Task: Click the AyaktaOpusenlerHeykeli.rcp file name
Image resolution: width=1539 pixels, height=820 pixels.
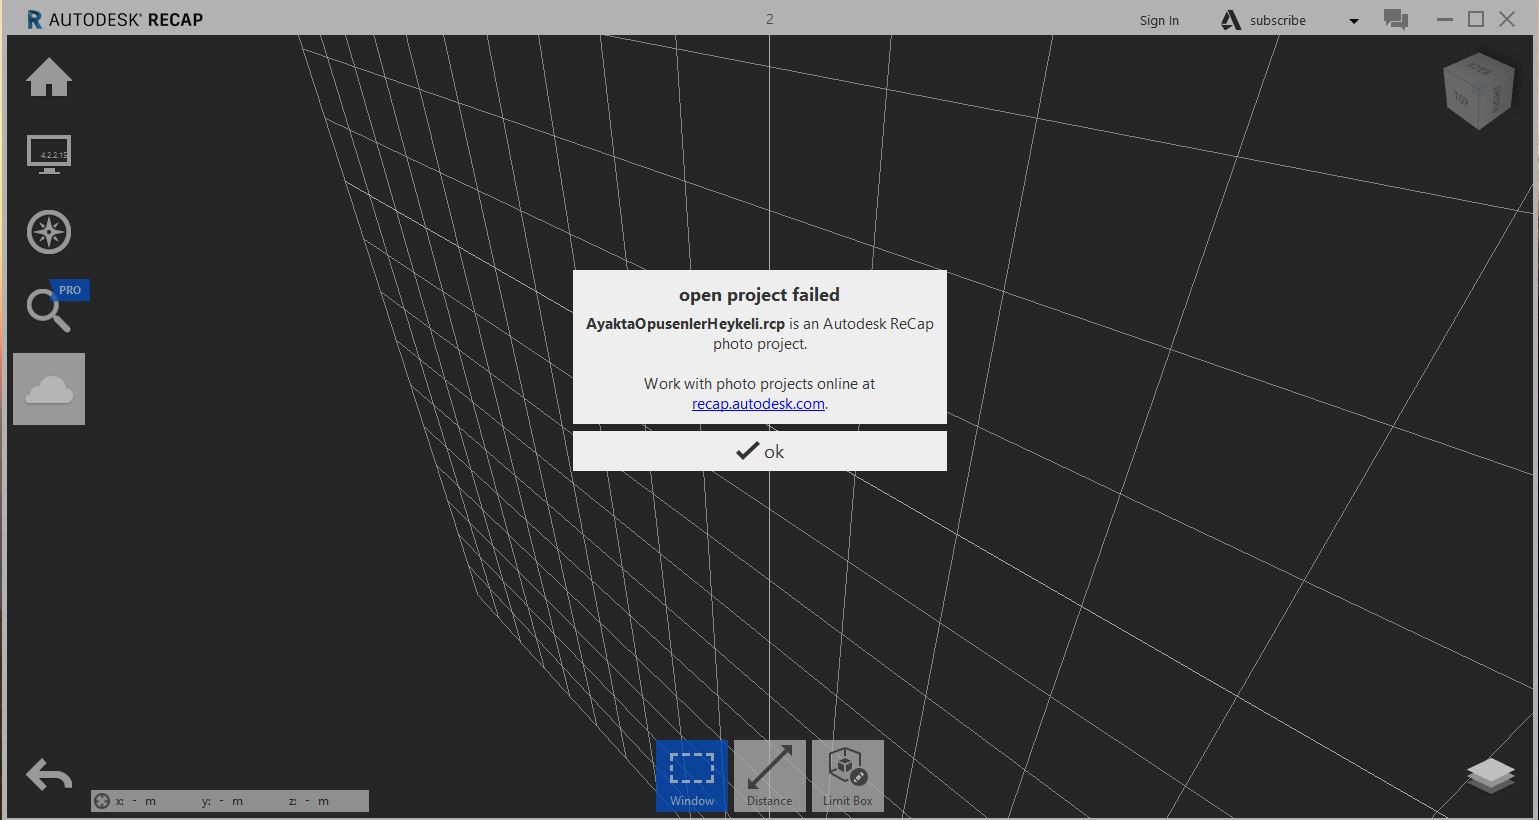Action: tap(685, 324)
